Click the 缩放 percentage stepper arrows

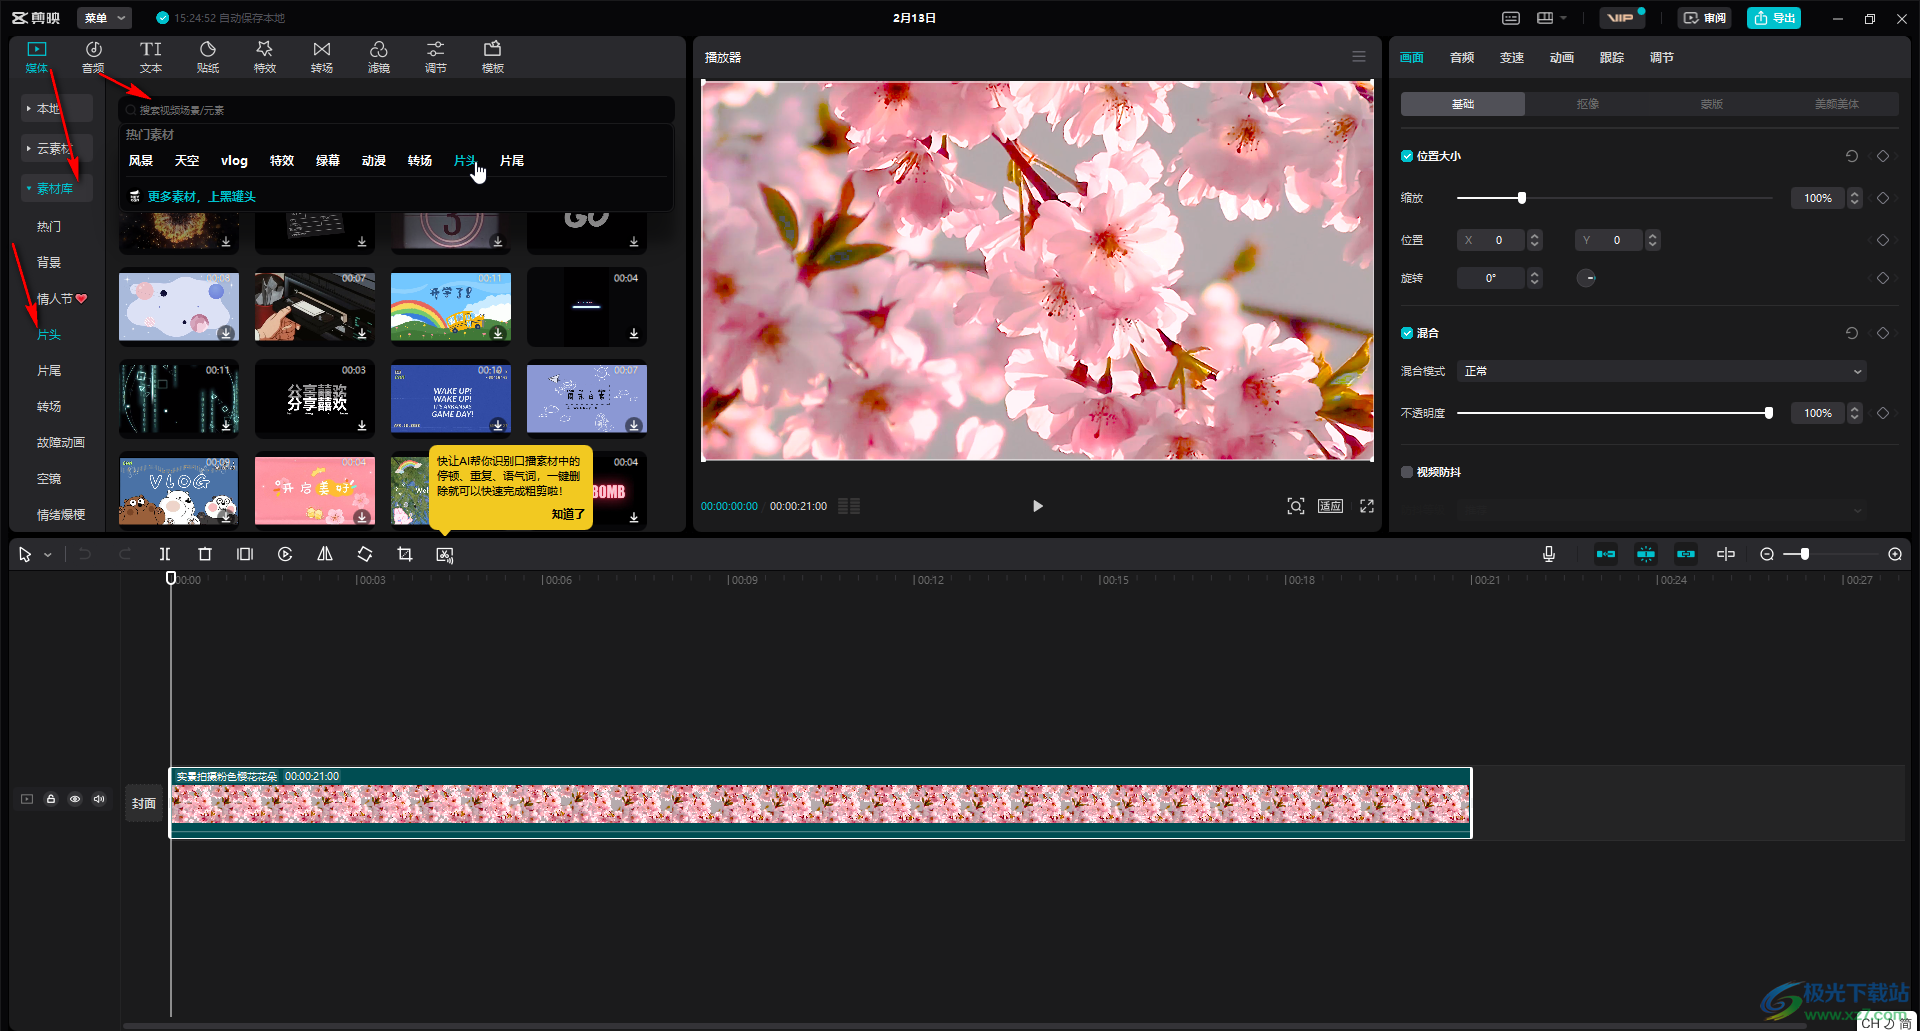pos(1855,198)
